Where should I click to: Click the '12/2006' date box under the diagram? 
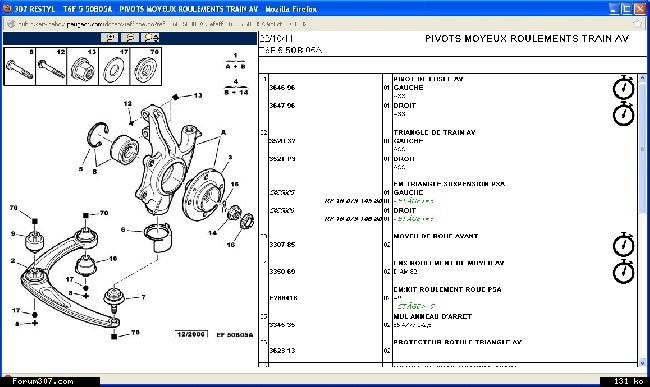pos(191,334)
